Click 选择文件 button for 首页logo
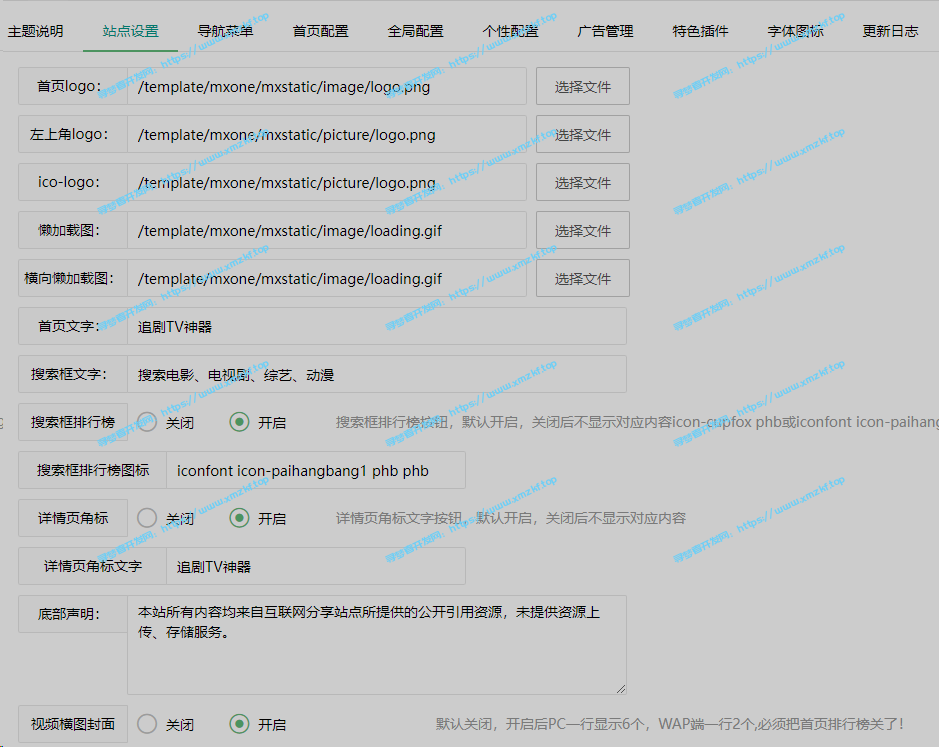The height and width of the screenshot is (747, 939). (583, 86)
